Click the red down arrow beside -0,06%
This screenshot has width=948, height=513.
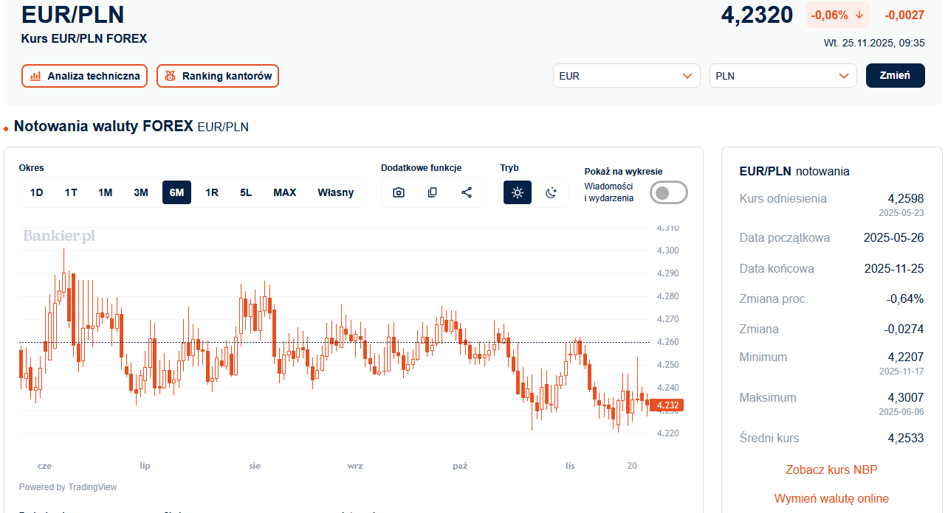point(859,15)
